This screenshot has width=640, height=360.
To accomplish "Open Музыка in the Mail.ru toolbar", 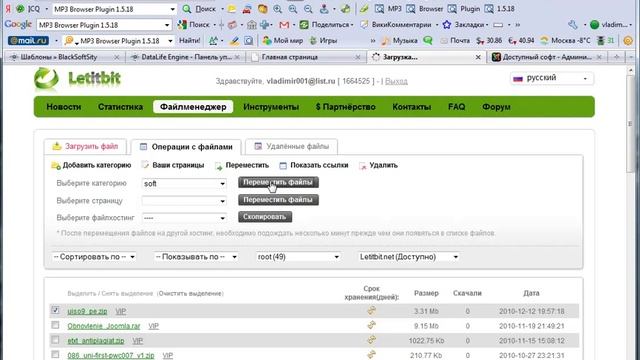I will click(x=400, y=41).
